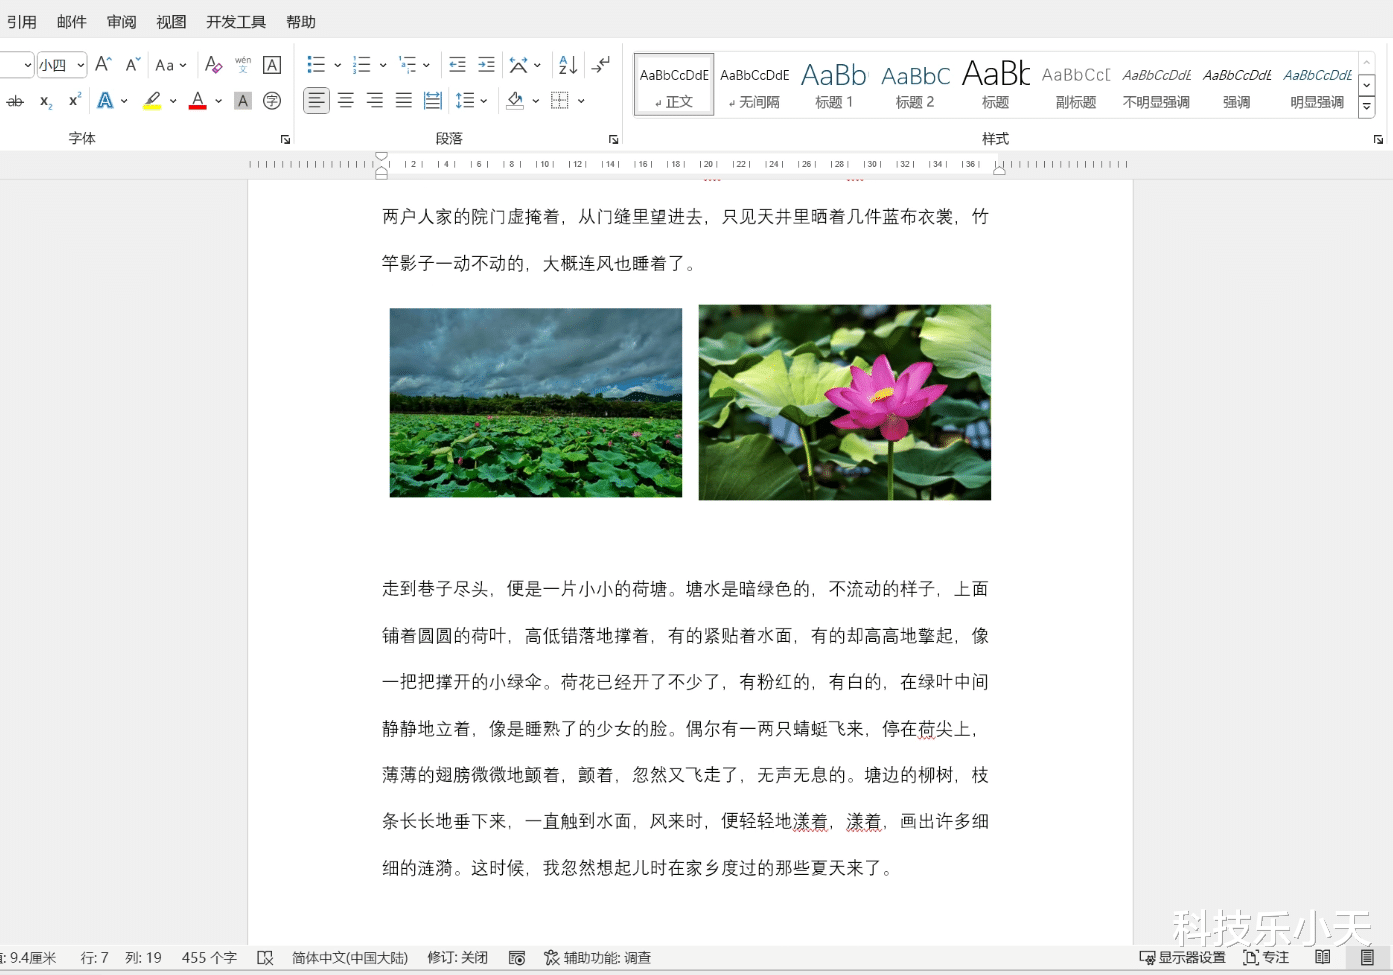Viewport: 1393px width, 975px height.
Task: Insert enclosed character icon
Action: click(x=272, y=101)
